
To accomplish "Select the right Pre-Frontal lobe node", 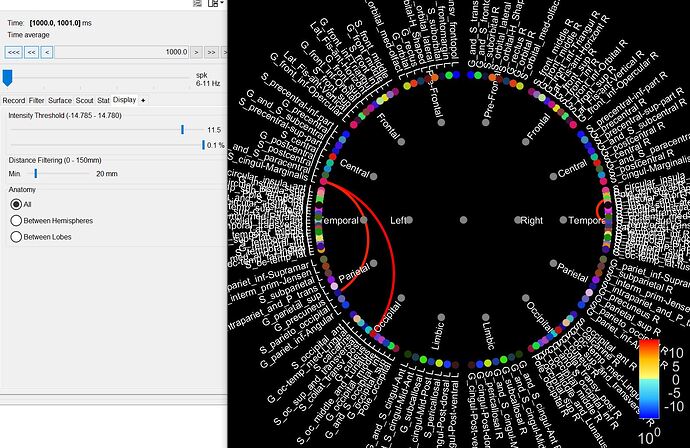I will coord(485,122).
